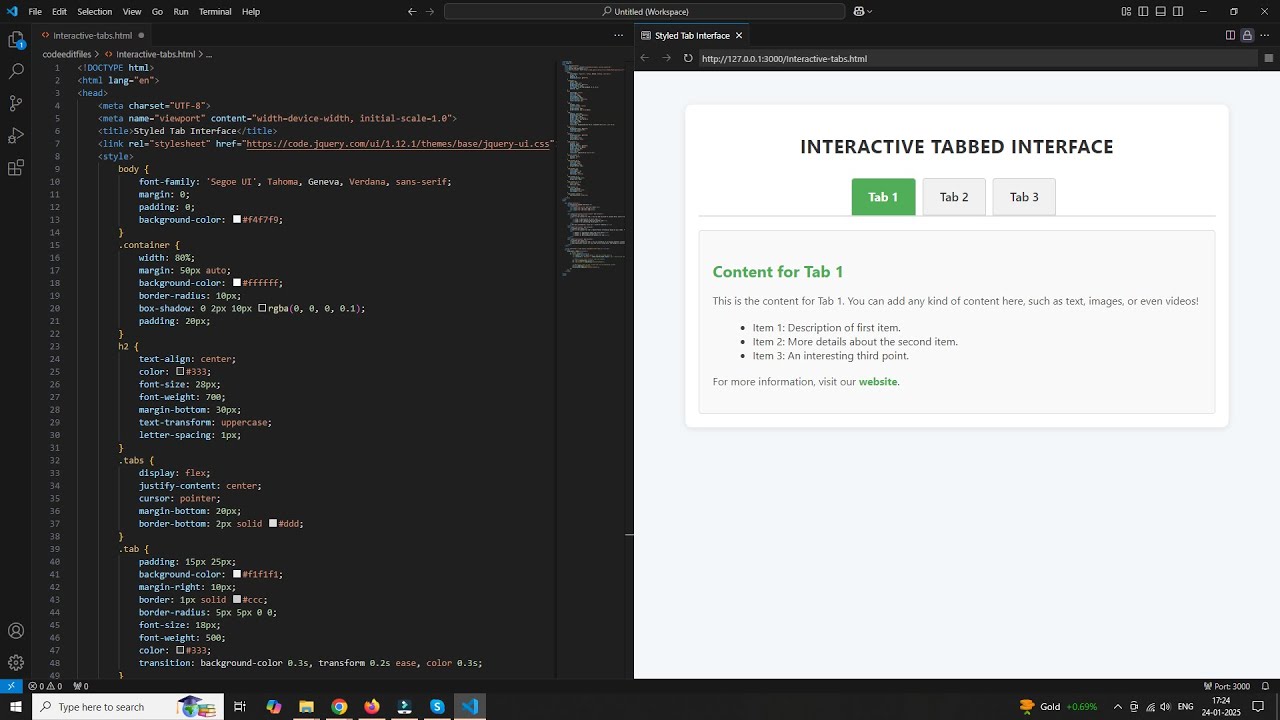Click the ports forwarded indicator showing 0
The width and height of the screenshot is (1280, 720).
point(81,686)
